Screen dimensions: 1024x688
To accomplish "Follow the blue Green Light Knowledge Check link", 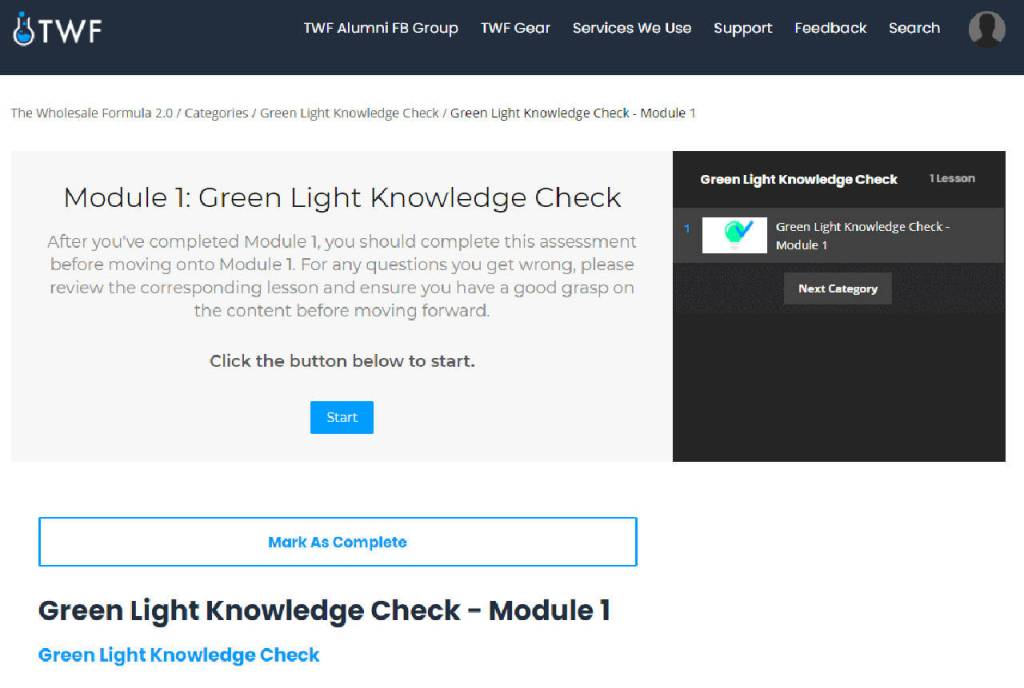I will point(179,655).
